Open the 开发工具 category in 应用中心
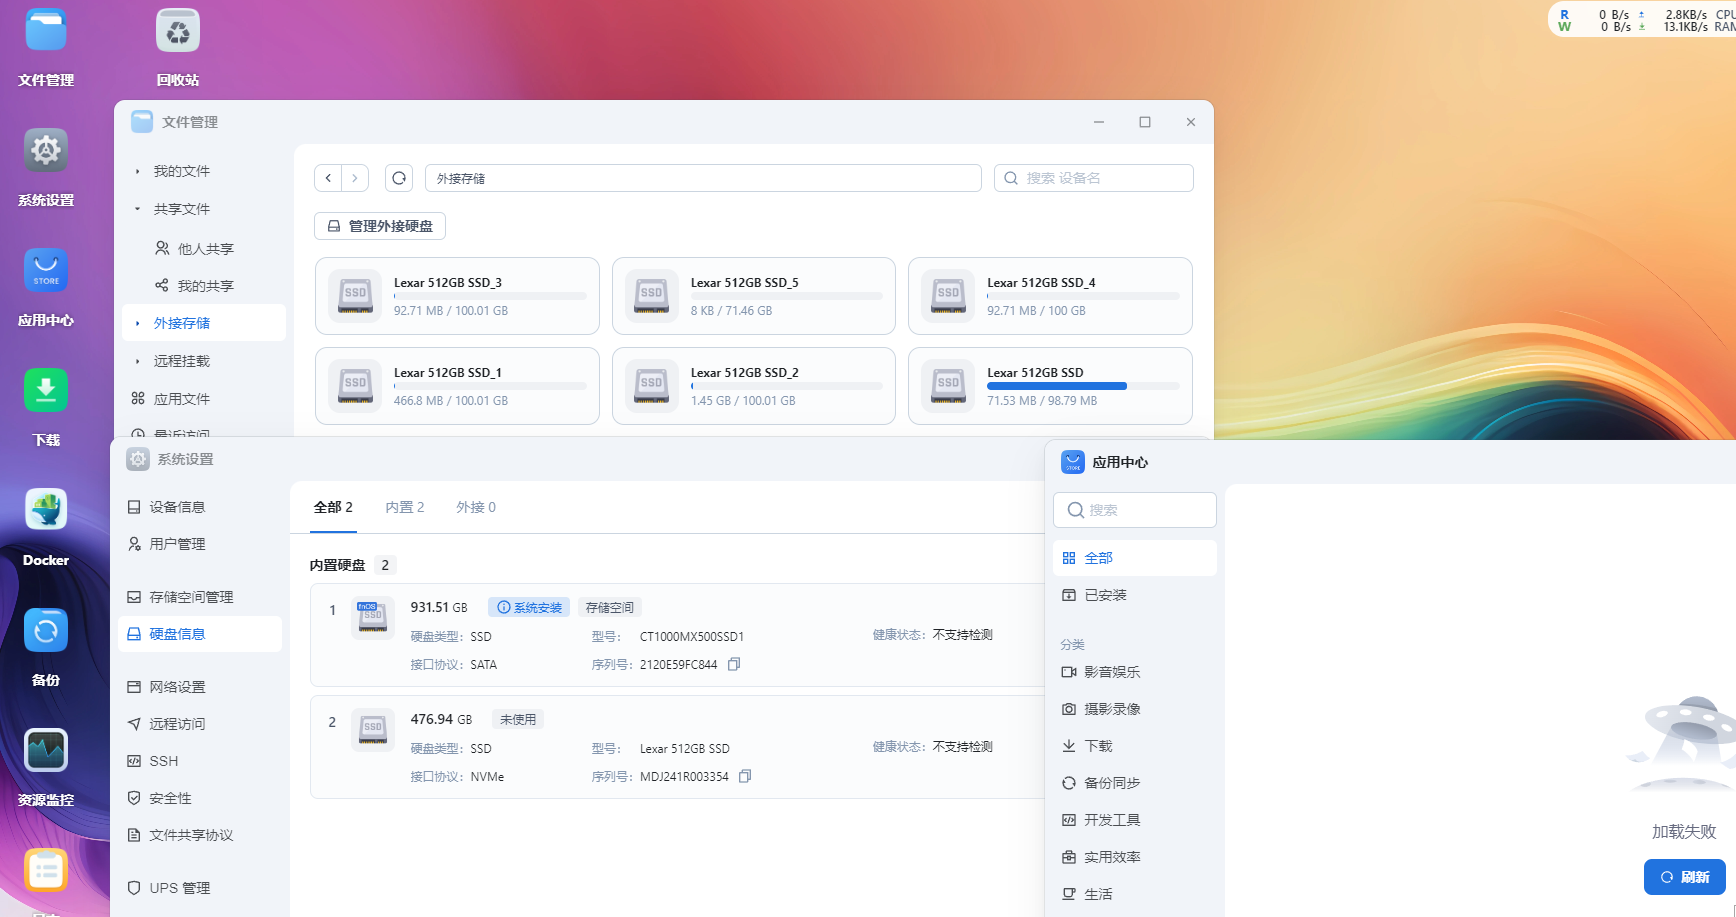1736x917 pixels. click(1112, 819)
